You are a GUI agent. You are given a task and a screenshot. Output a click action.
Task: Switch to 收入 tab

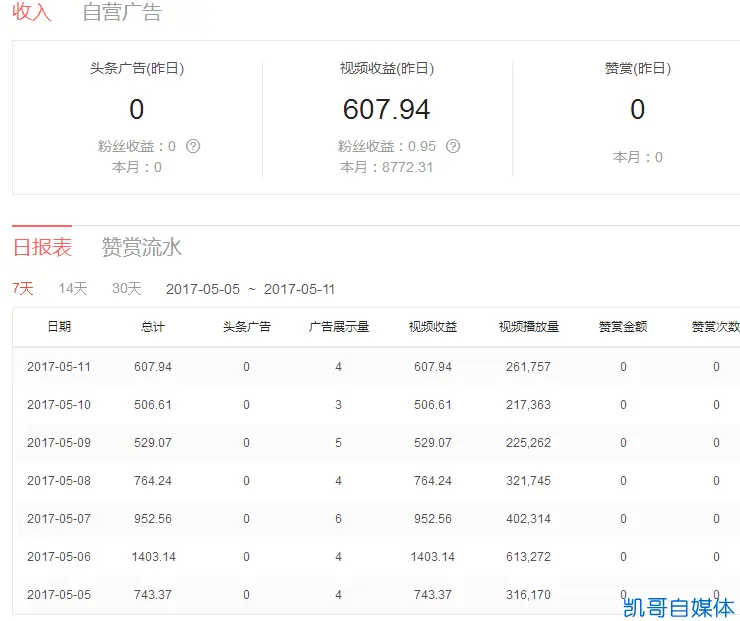coord(32,12)
